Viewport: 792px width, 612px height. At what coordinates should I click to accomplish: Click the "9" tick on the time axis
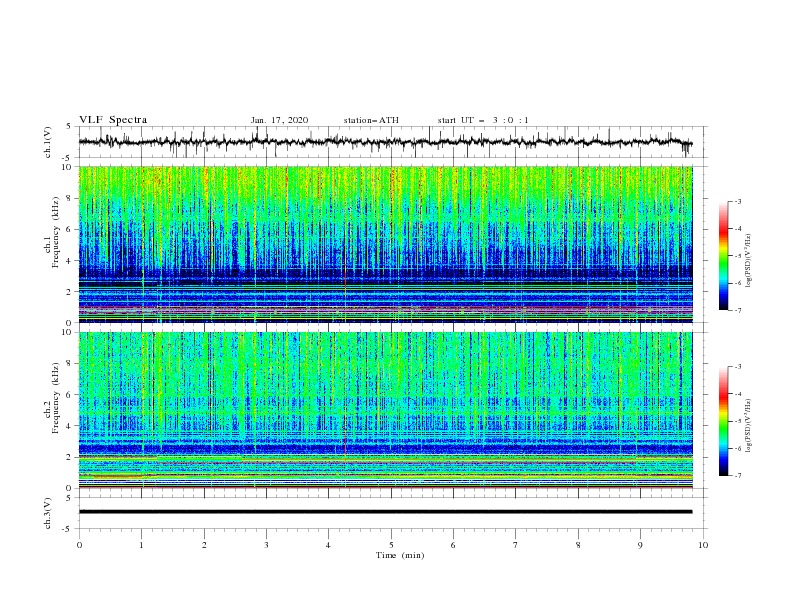(x=640, y=545)
